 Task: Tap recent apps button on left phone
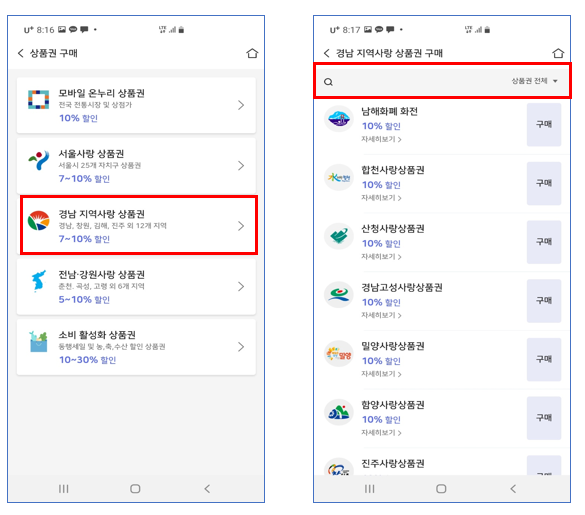coord(63,489)
